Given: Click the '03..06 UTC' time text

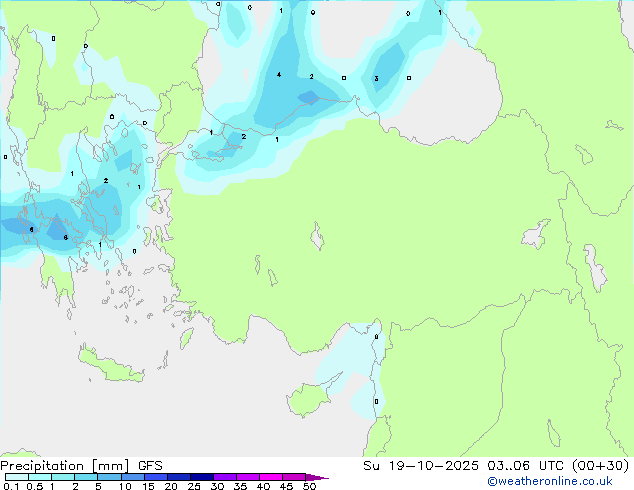Looking at the screenshot, I should (x=525, y=466).
